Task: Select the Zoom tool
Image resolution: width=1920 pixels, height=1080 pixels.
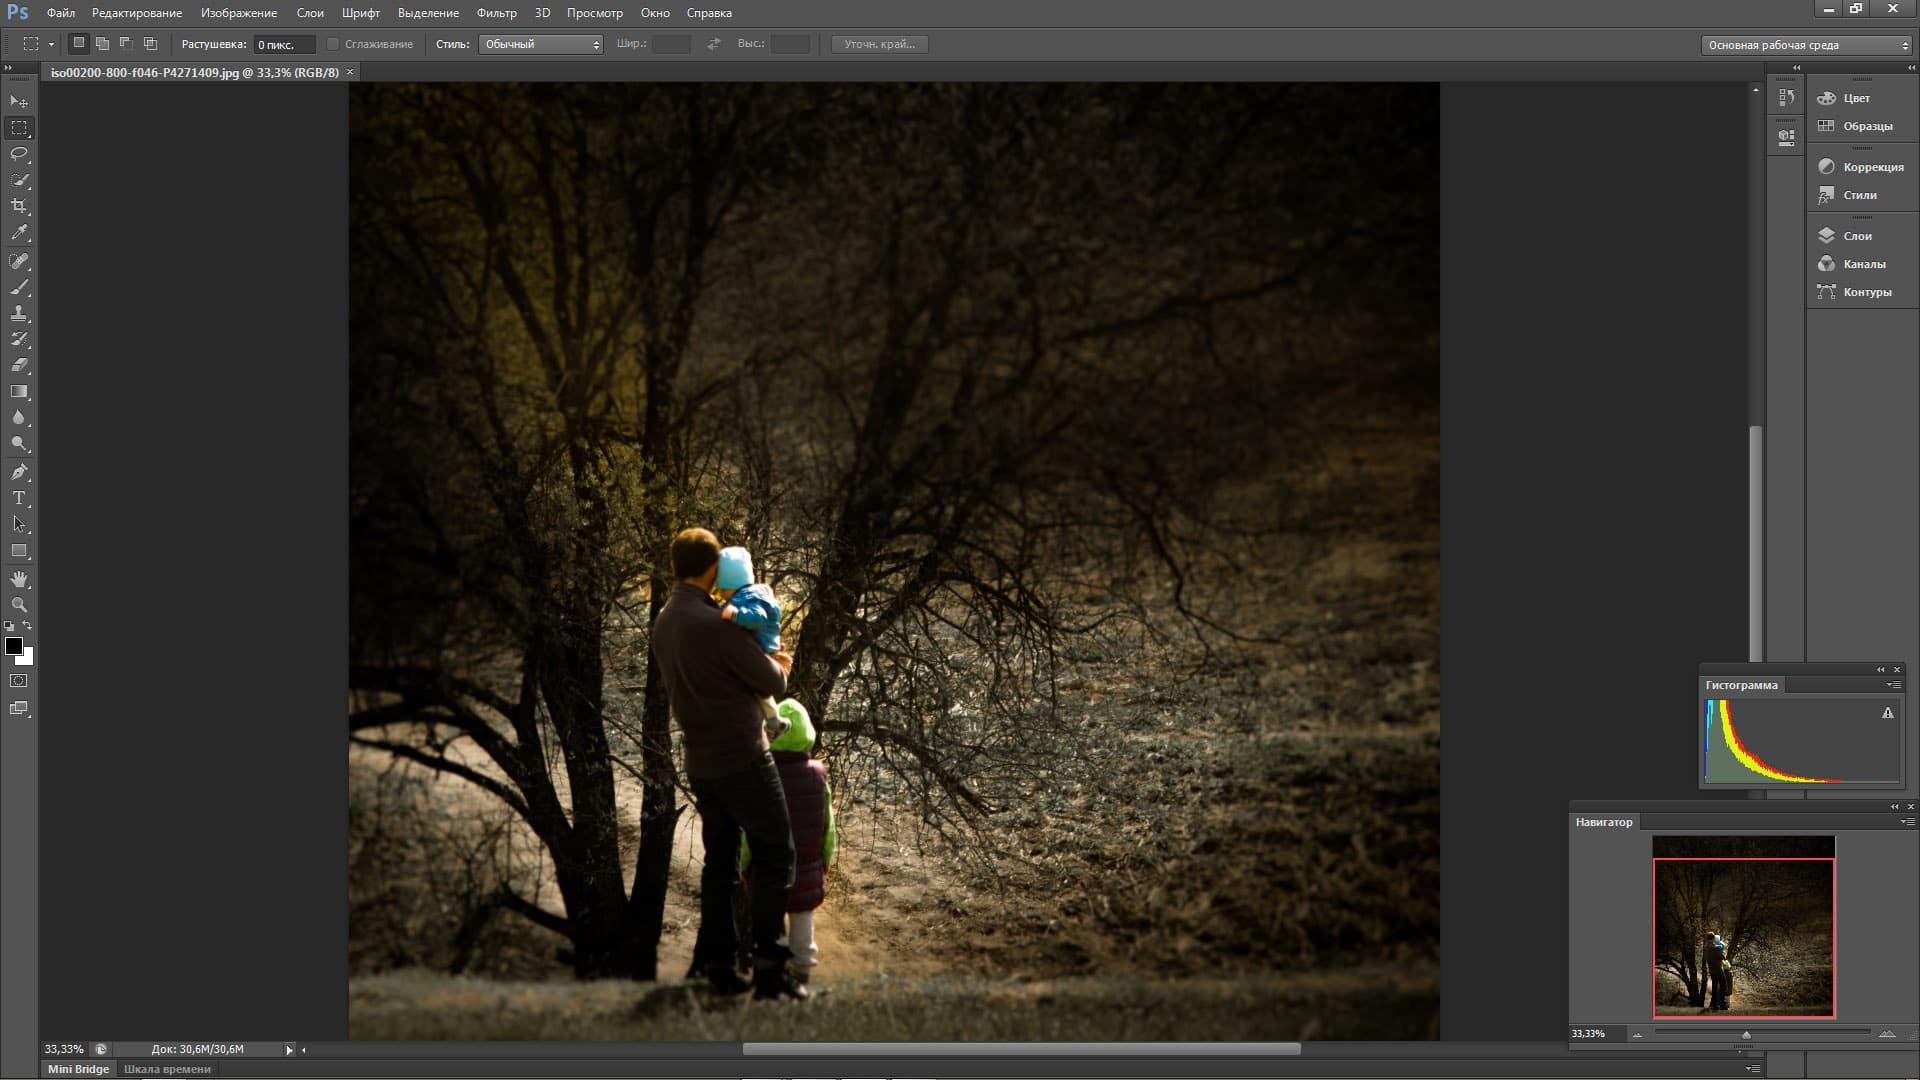Action: [x=19, y=605]
